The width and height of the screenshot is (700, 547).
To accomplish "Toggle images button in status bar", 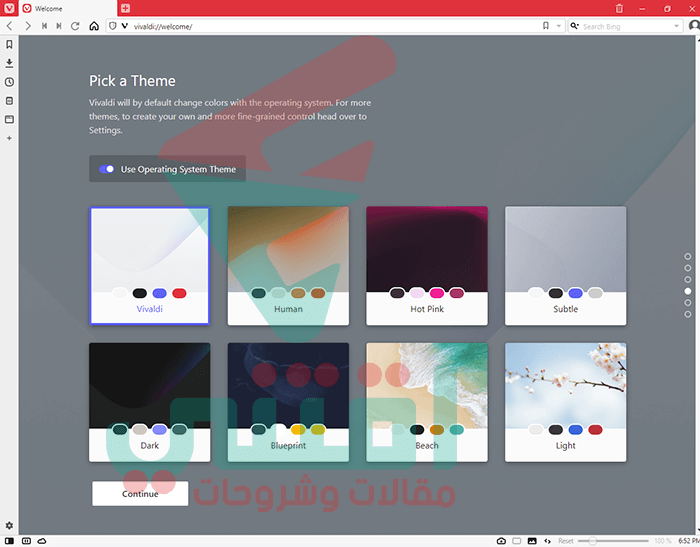I will click(x=532, y=541).
